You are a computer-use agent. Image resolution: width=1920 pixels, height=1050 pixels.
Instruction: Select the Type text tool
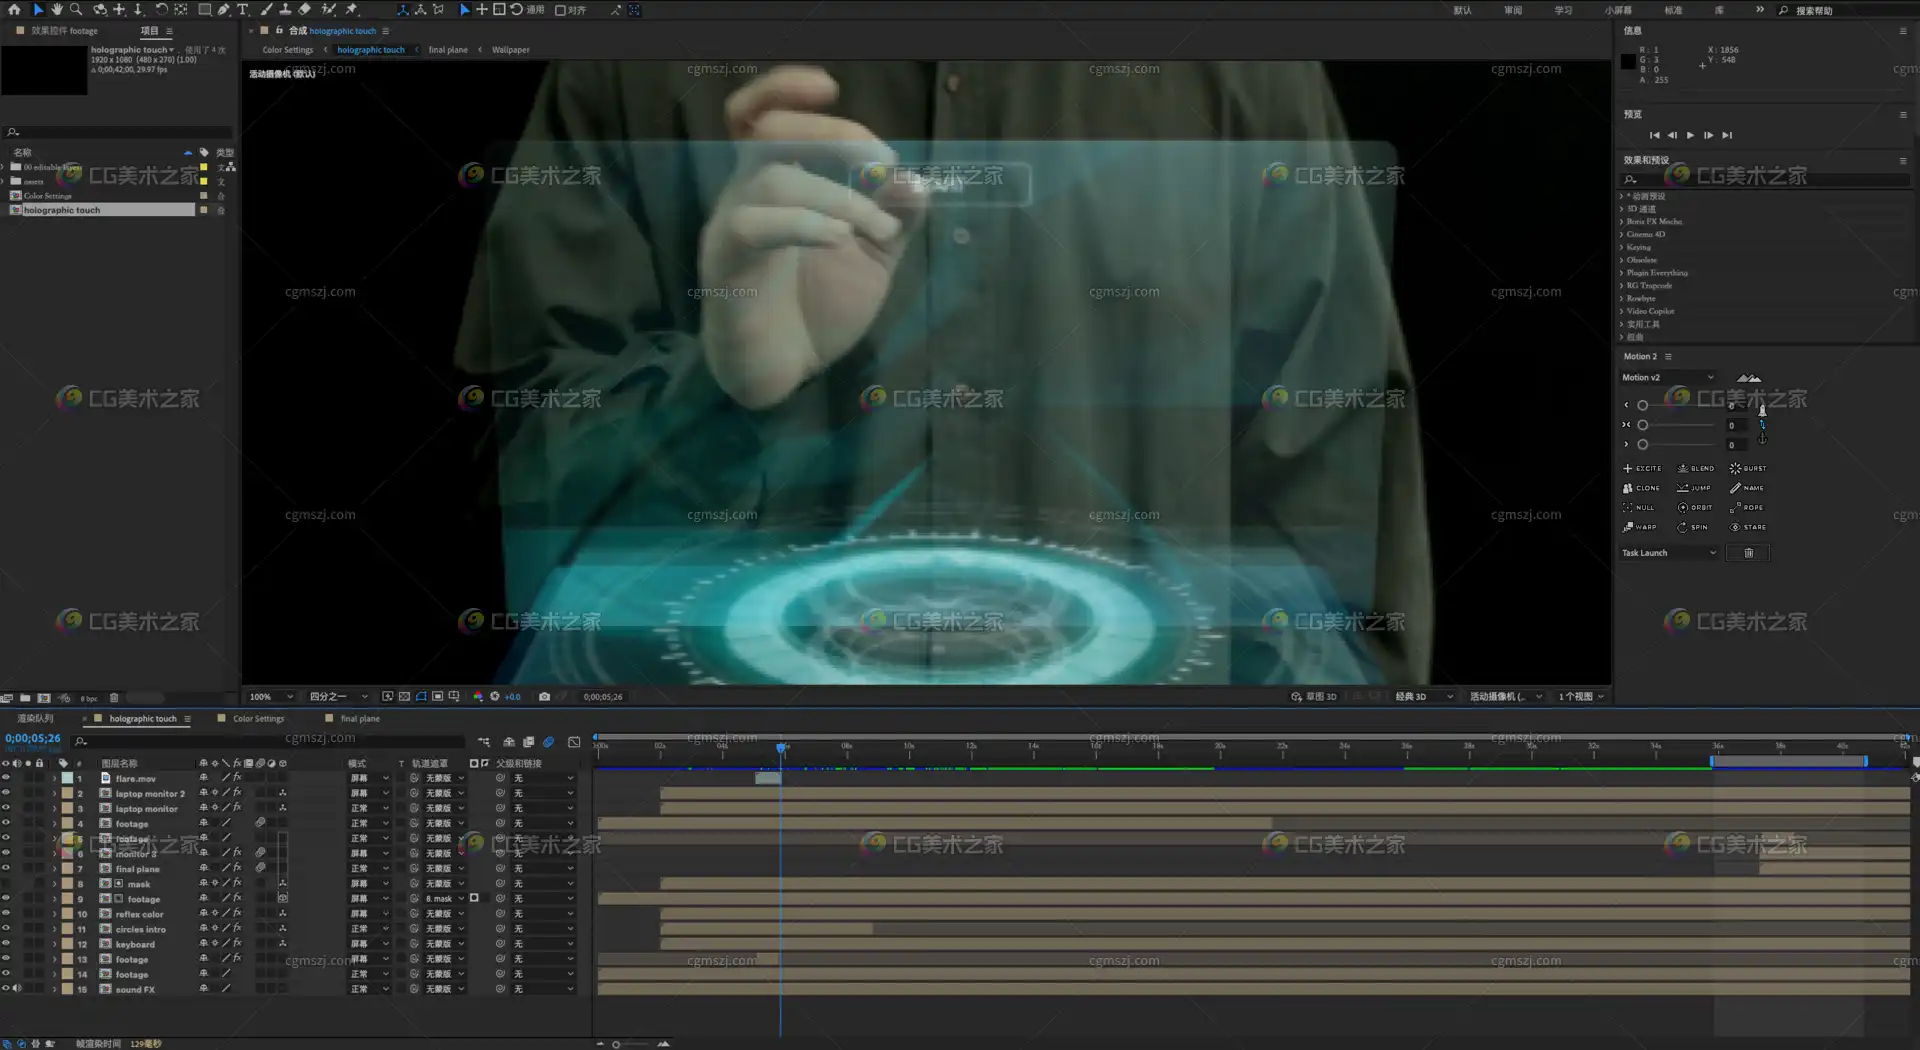(x=242, y=9)
